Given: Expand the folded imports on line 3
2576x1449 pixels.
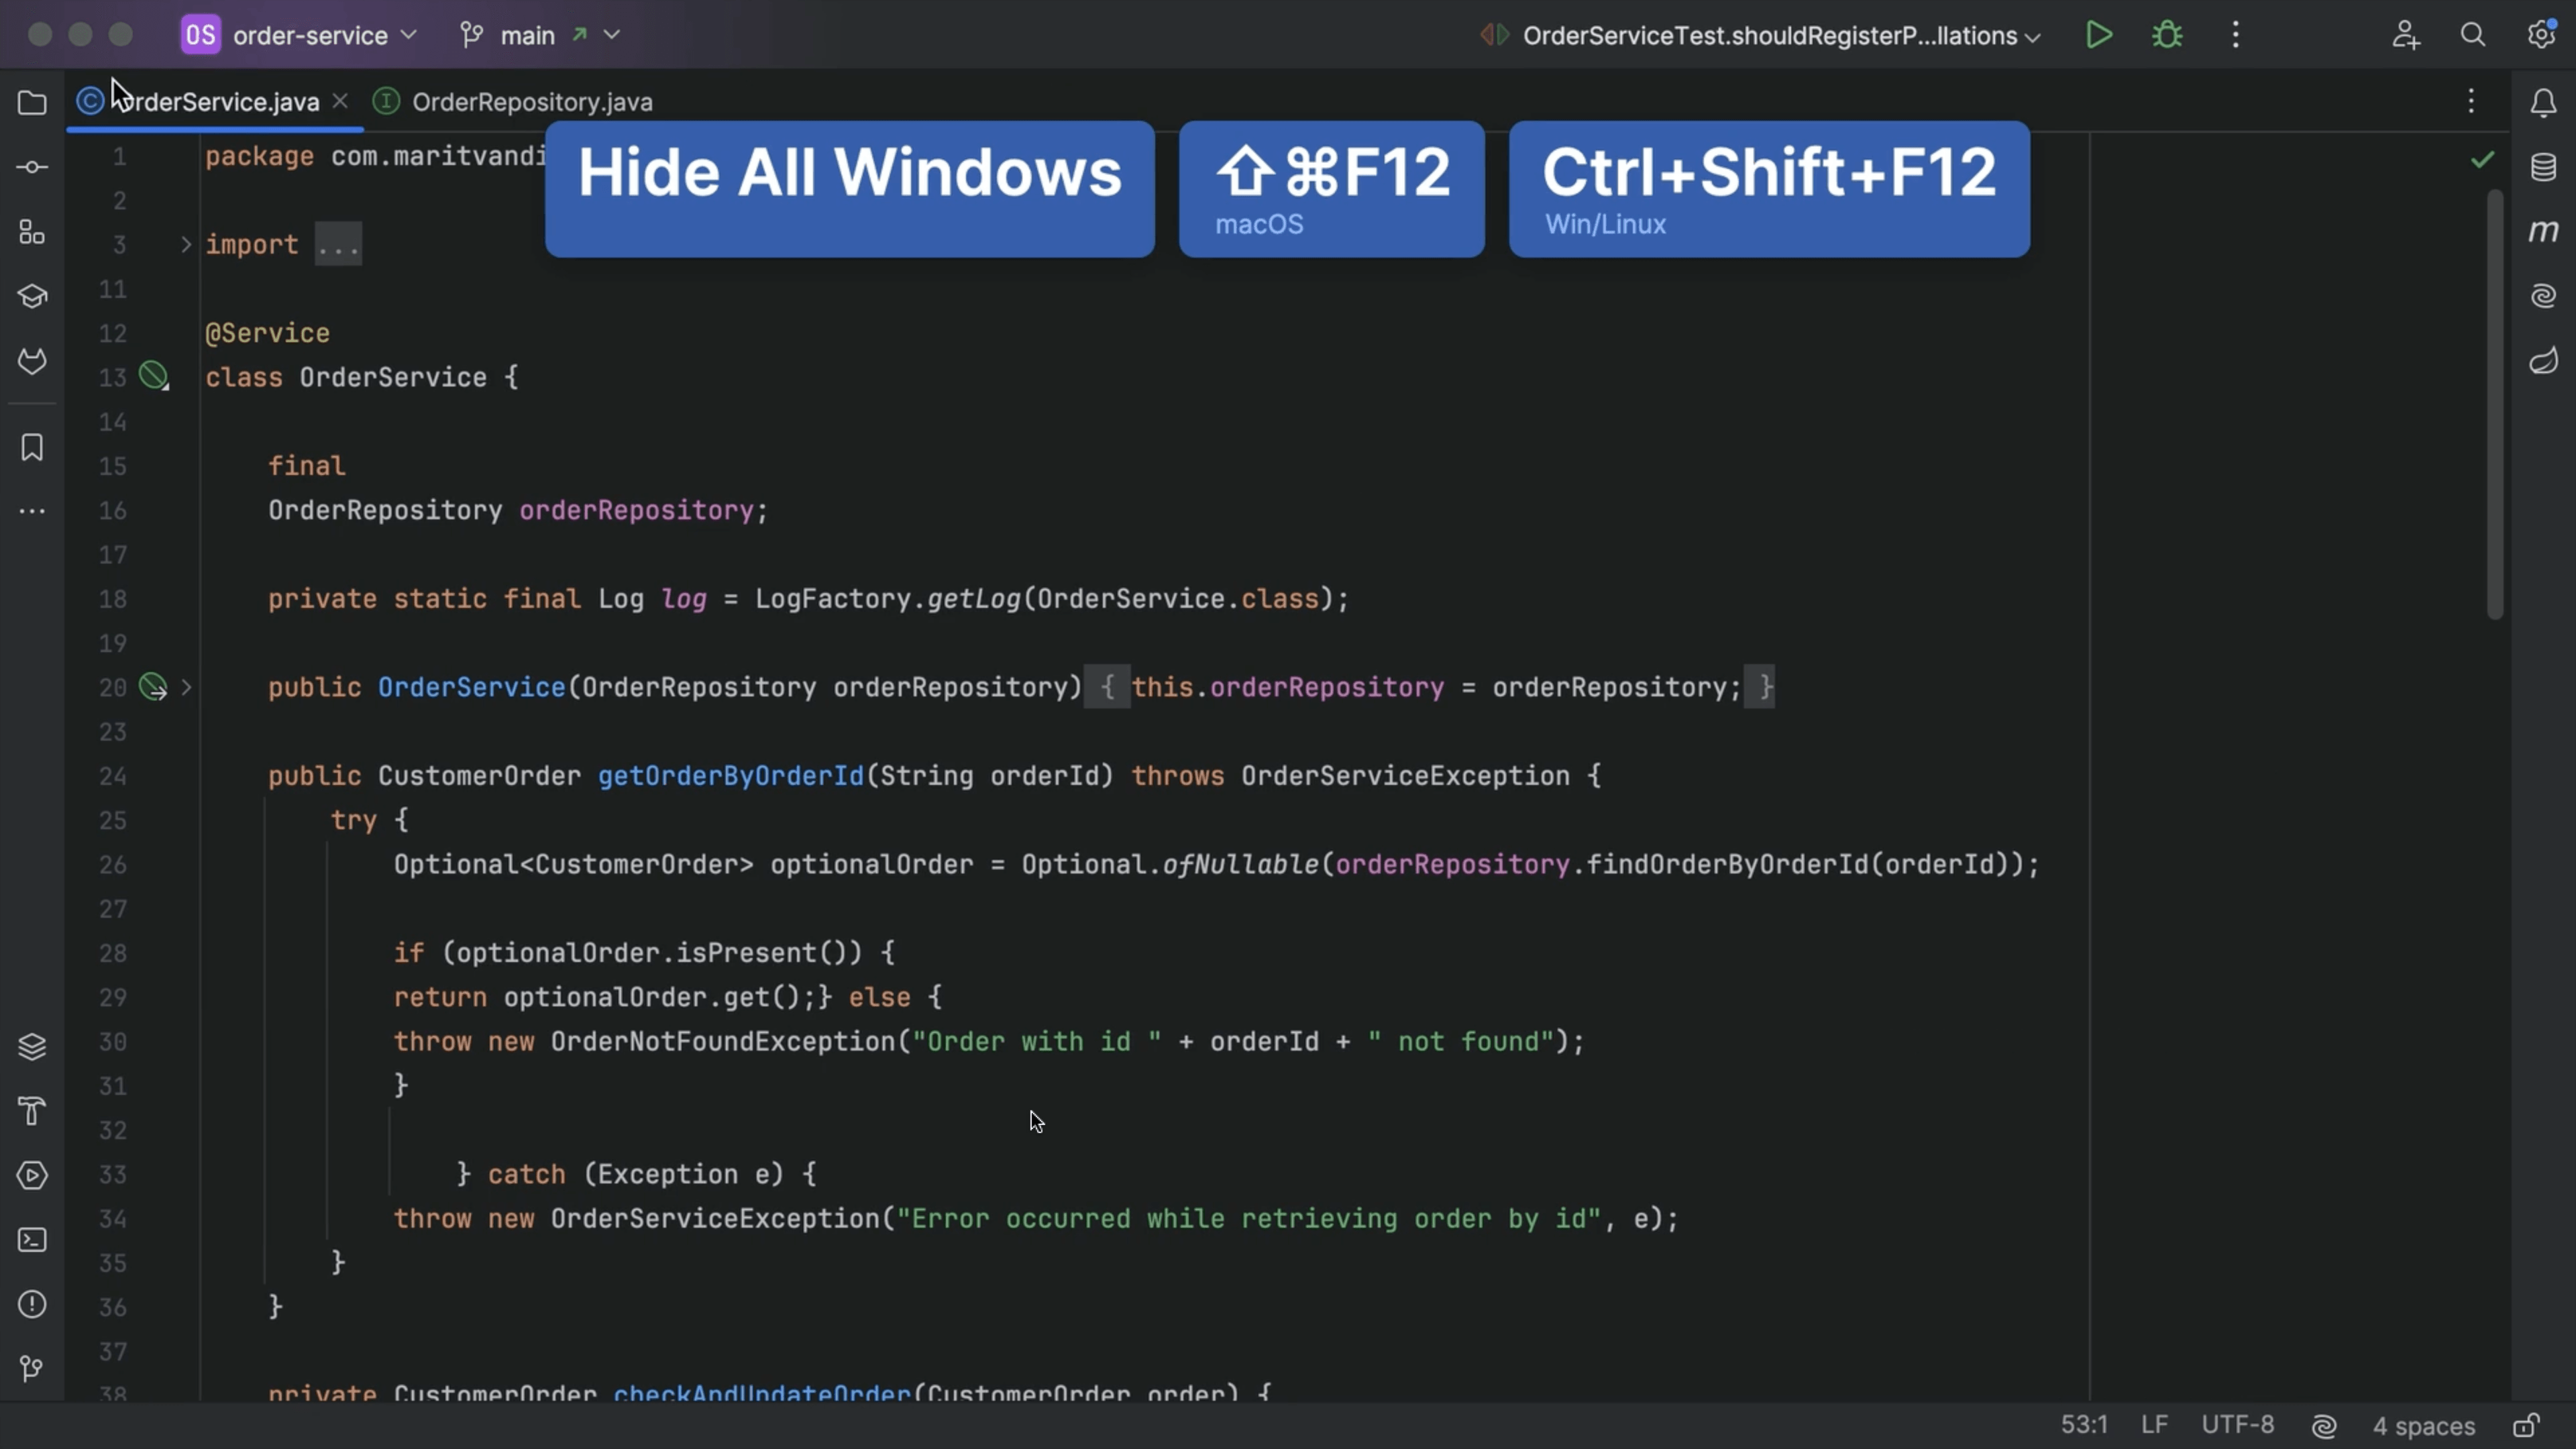Looking at the screenshot, I should (x=338, y=243).
